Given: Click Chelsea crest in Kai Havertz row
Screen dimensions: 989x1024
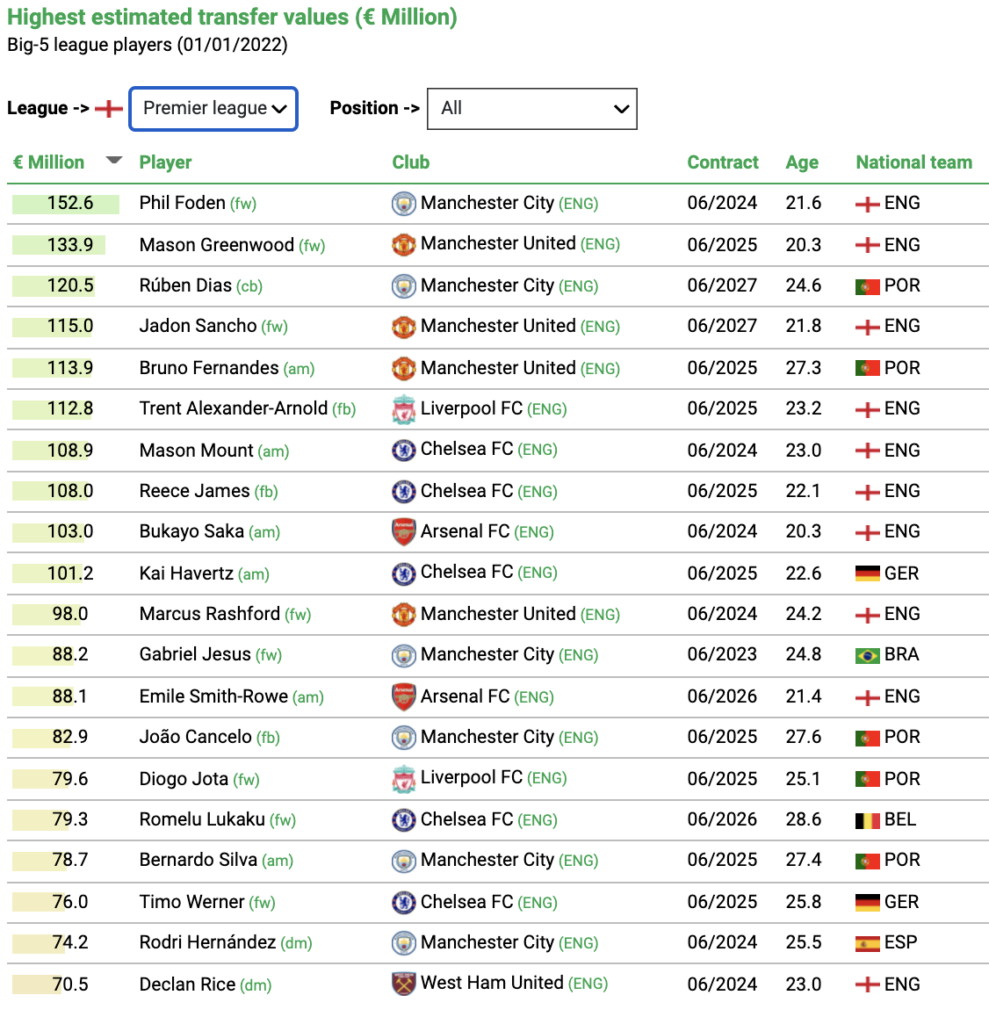Looking at the screenshot, I should (x=404, y=574).
